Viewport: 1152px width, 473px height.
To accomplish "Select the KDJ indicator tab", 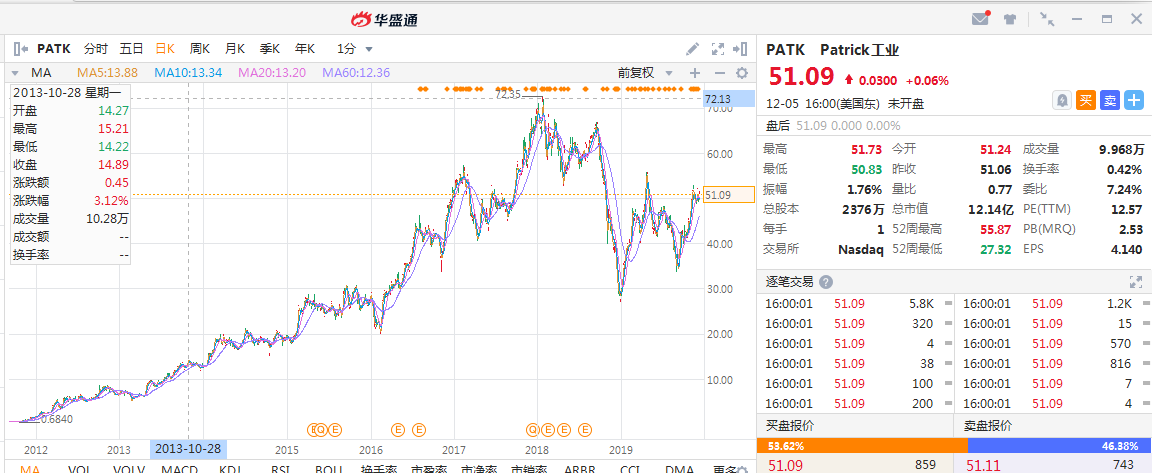I will [x=230, y=469].
